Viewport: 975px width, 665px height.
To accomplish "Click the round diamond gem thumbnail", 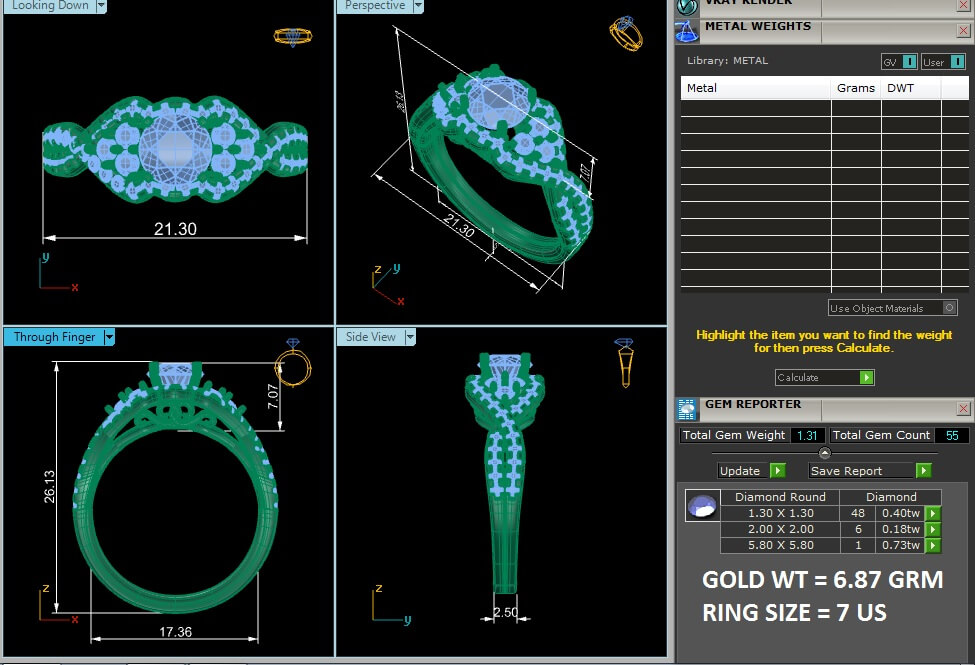I will (x=703, y=505).
